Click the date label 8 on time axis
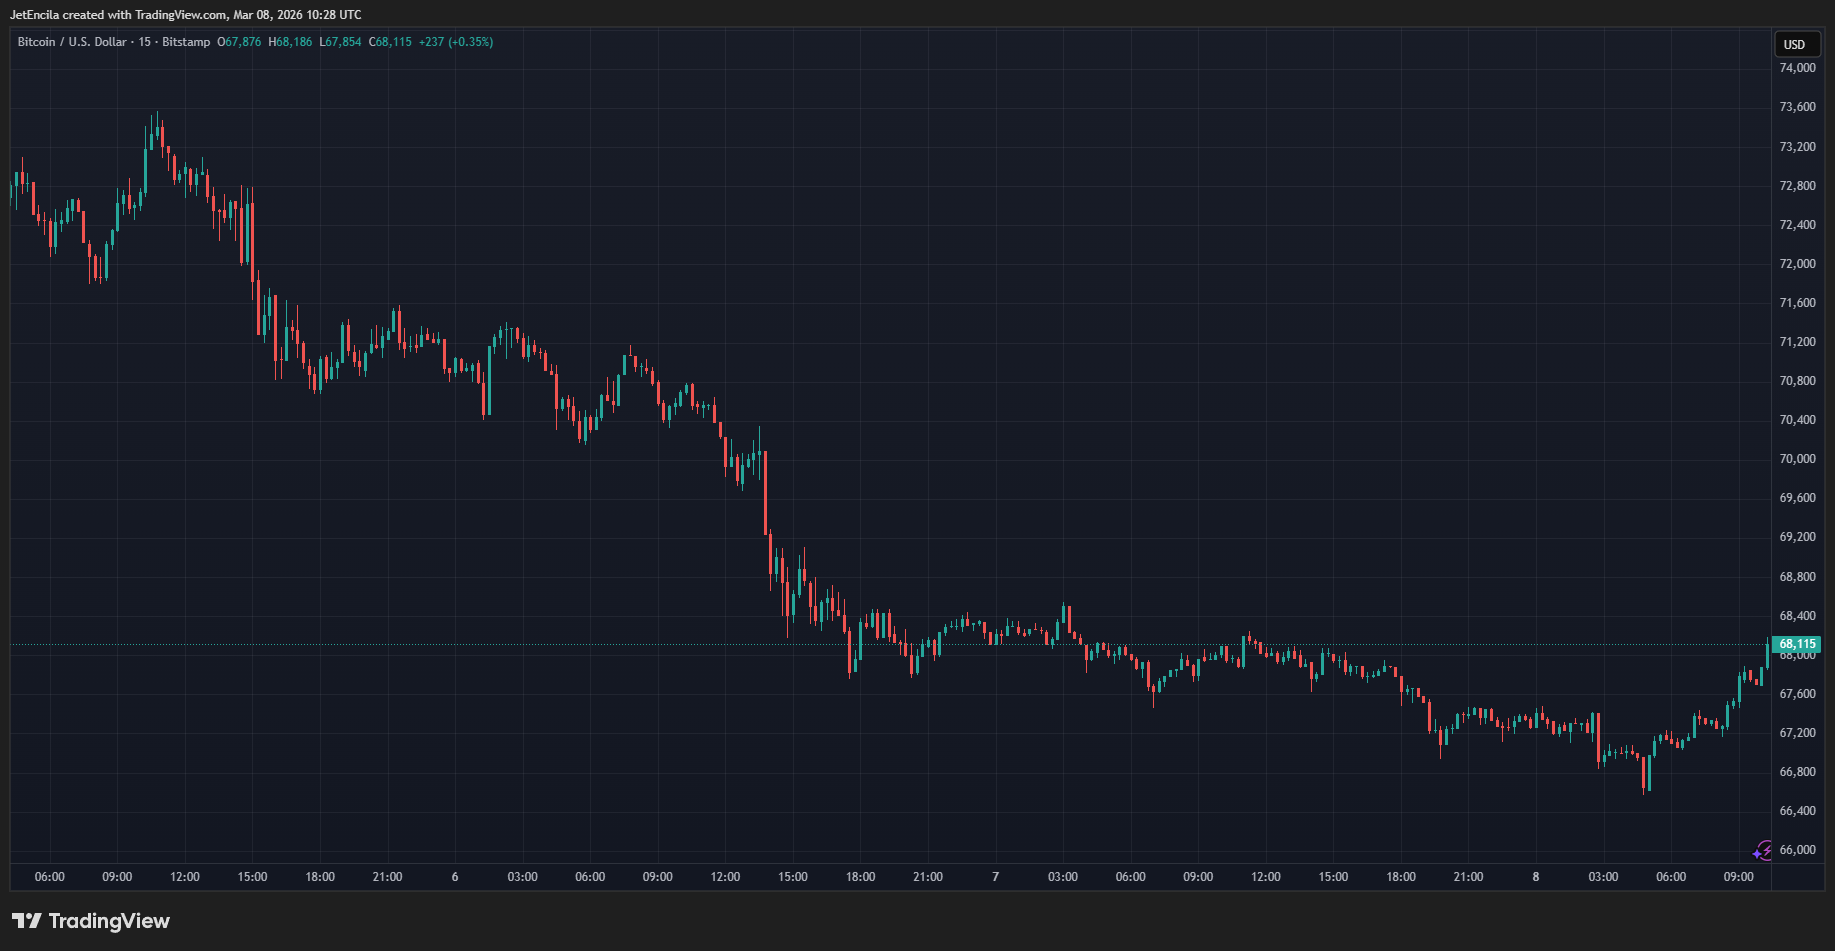This screenshot has width=1835, height=951. point(1536,877)
